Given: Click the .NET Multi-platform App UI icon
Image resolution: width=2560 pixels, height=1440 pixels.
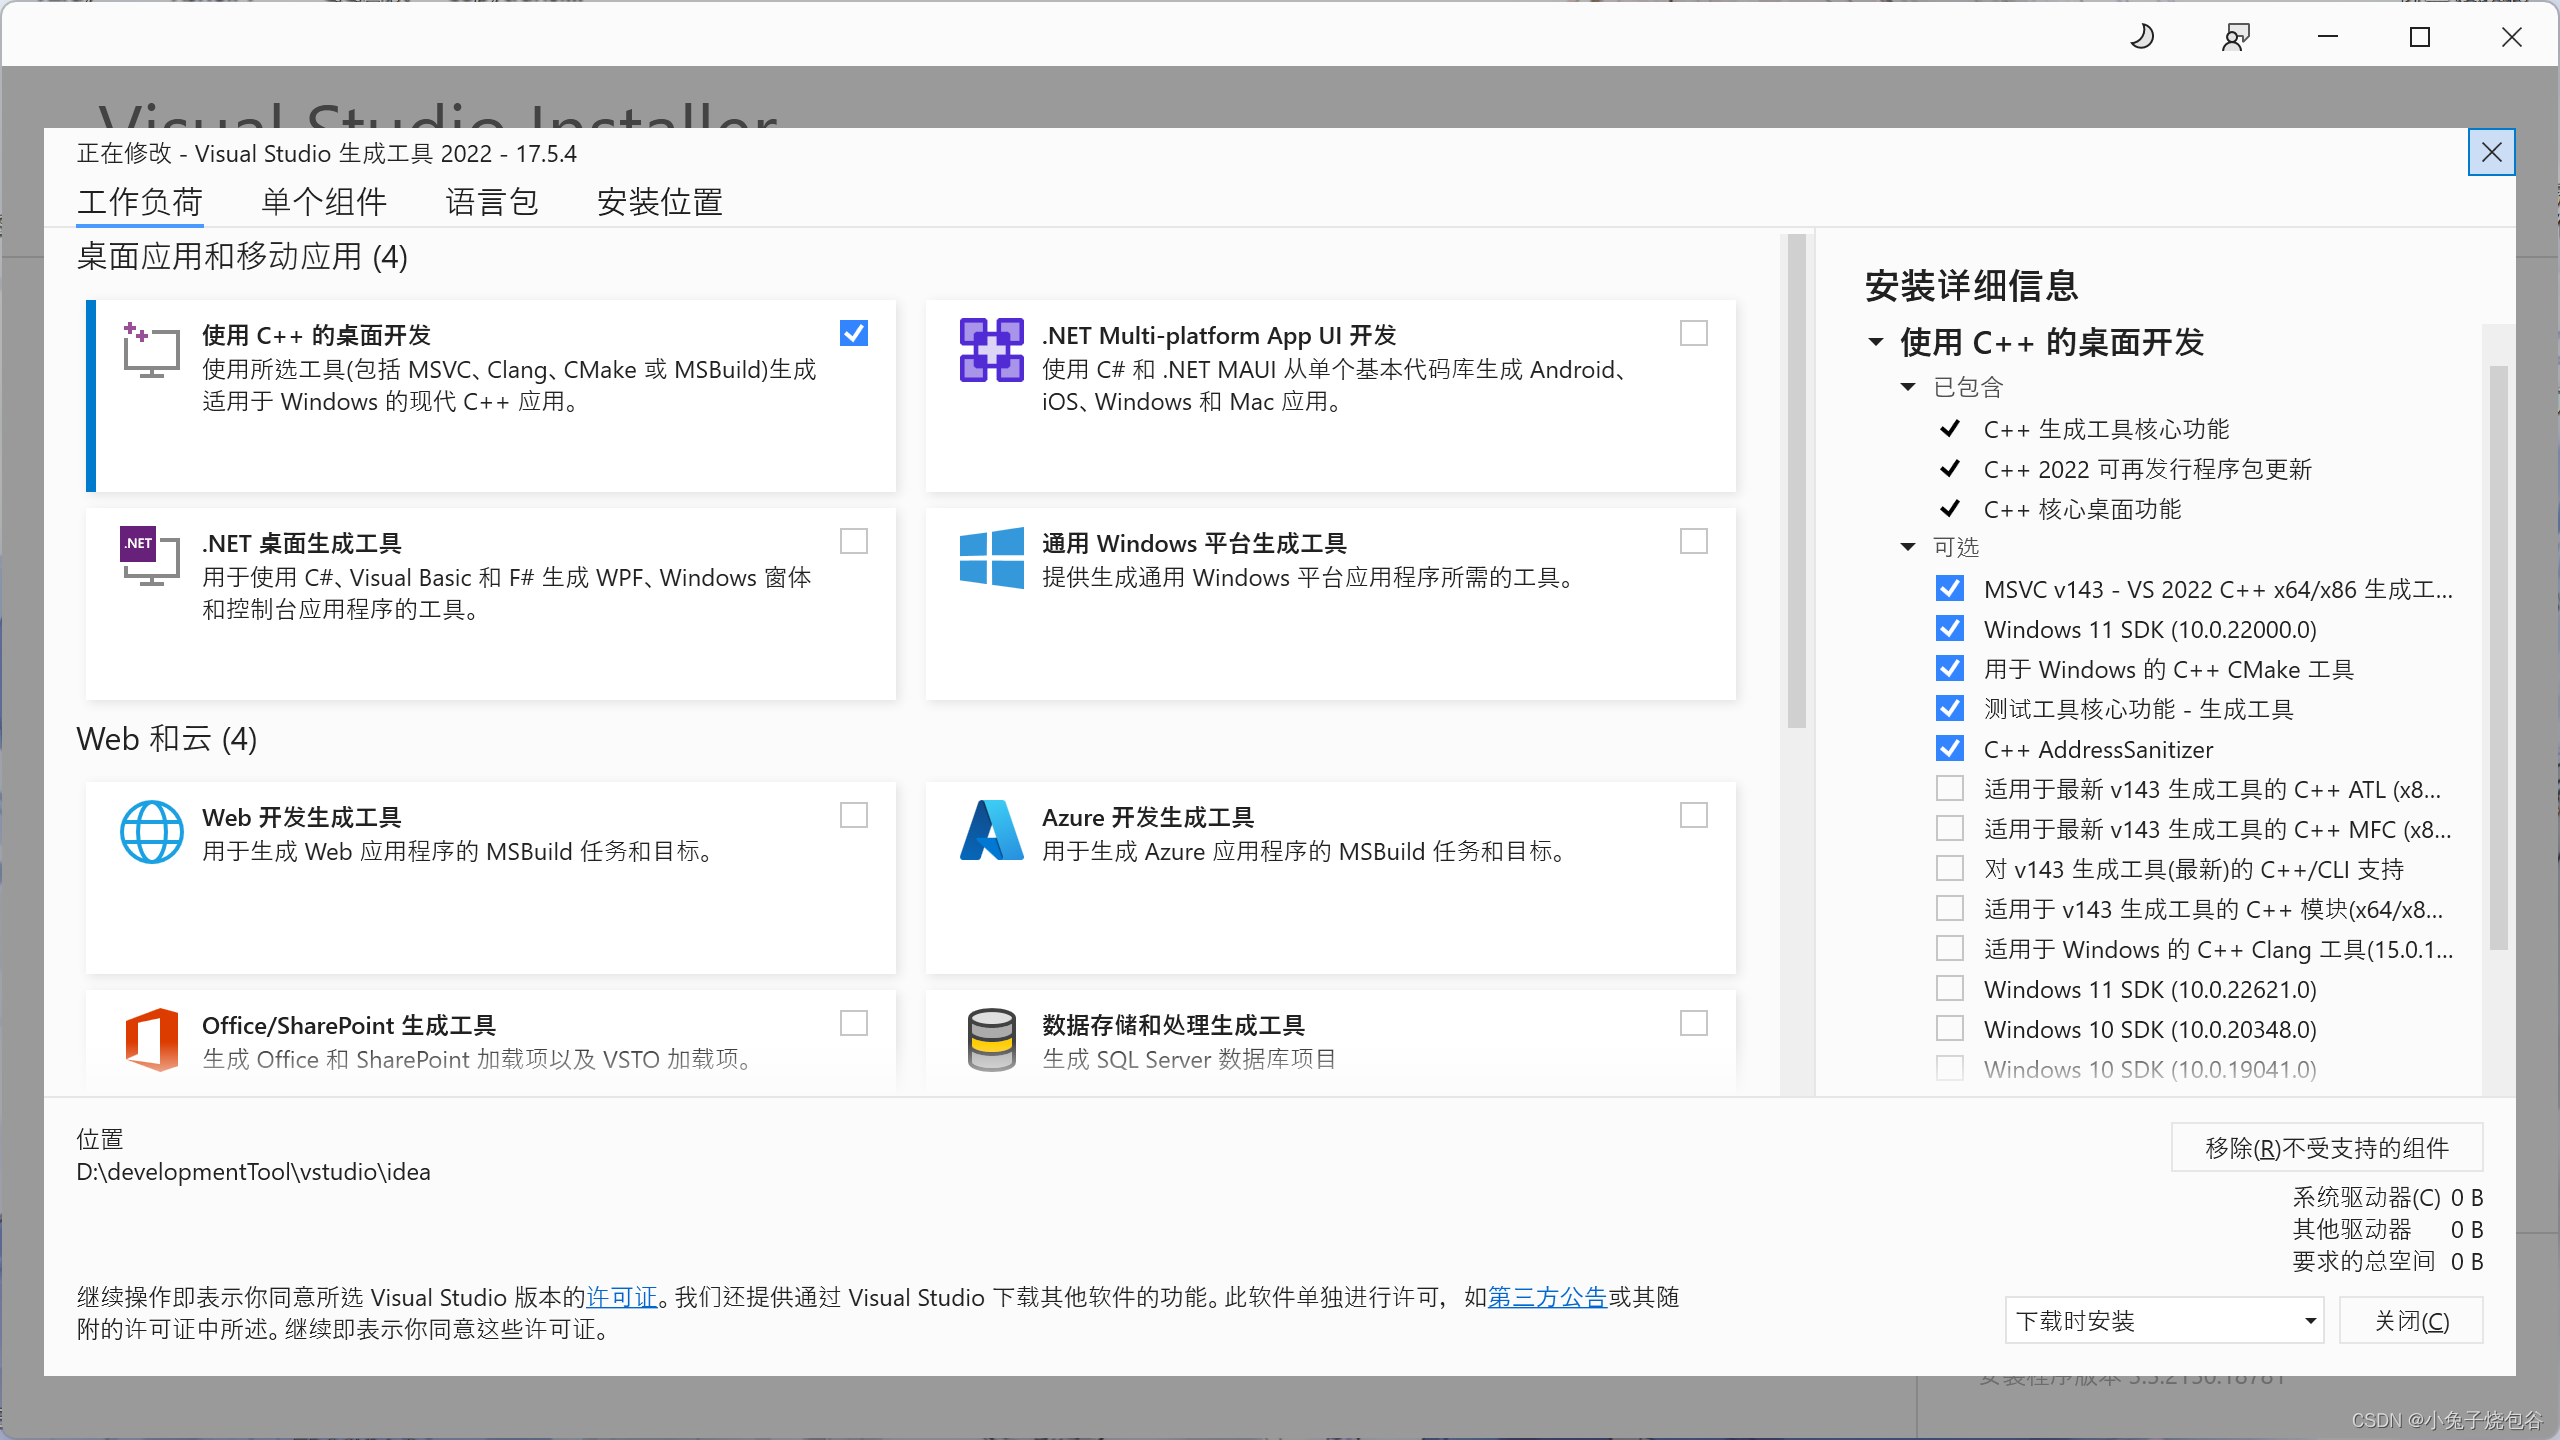Looking at the screenshot, I should [x=991, y=350].
